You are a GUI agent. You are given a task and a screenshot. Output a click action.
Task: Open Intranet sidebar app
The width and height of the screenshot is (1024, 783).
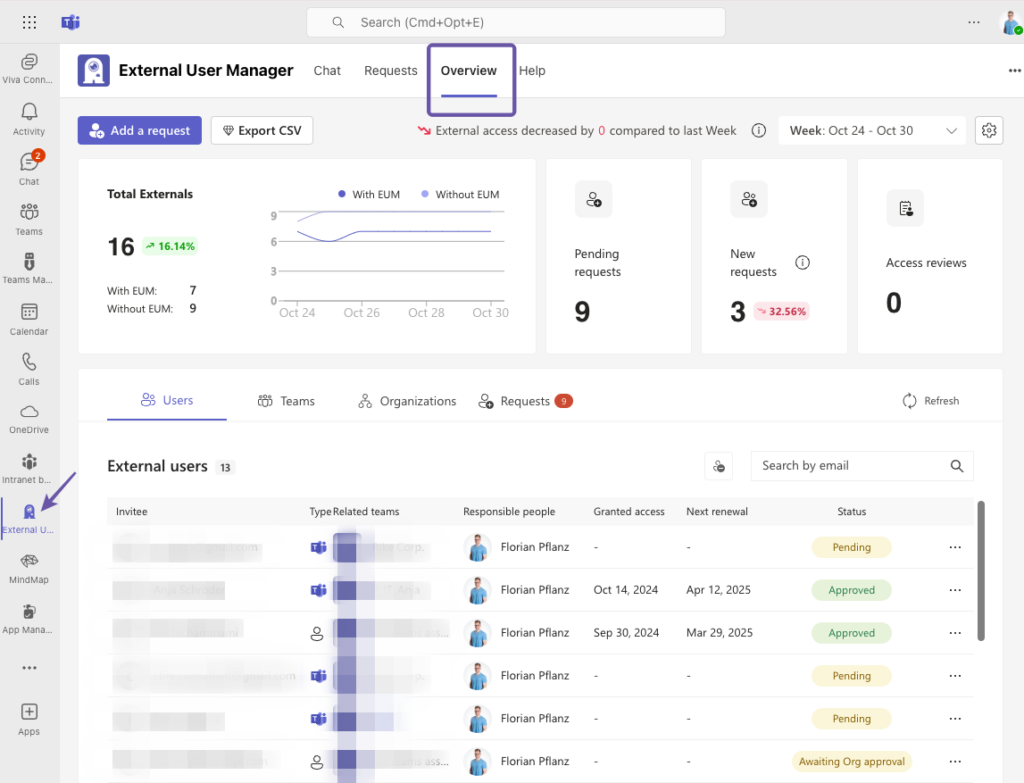[x=29, y=468]
